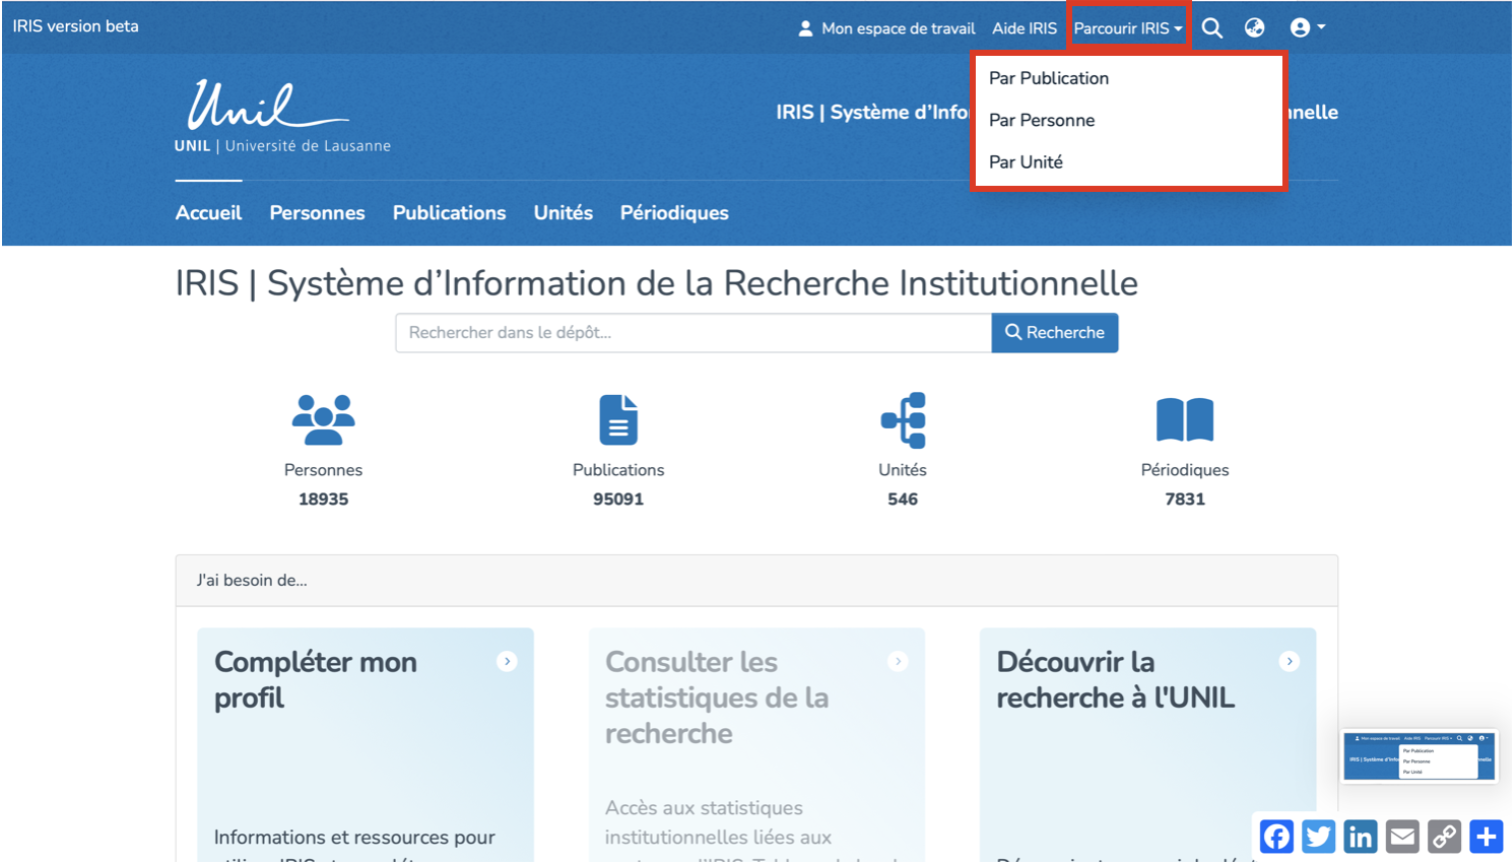Open the Aide IRIS link
This screenshot has width=1512, height=864.
tap(1024, 28)
